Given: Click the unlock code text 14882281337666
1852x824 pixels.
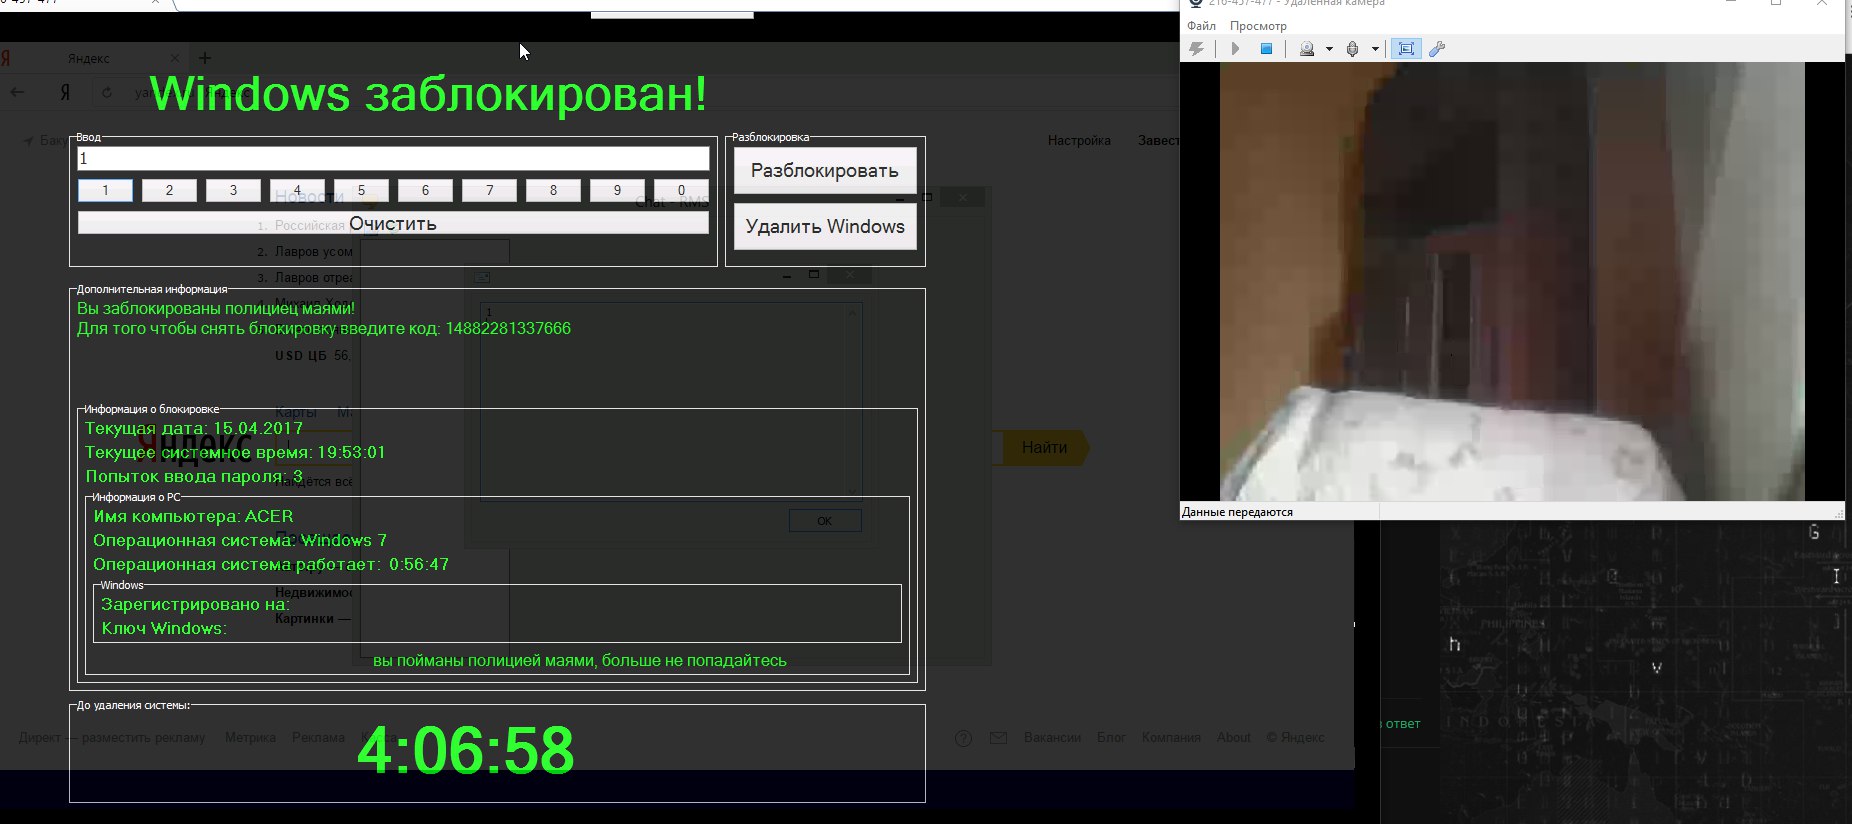Looking at the screenshot, I should pyautogui.click(x=508, y=329).
